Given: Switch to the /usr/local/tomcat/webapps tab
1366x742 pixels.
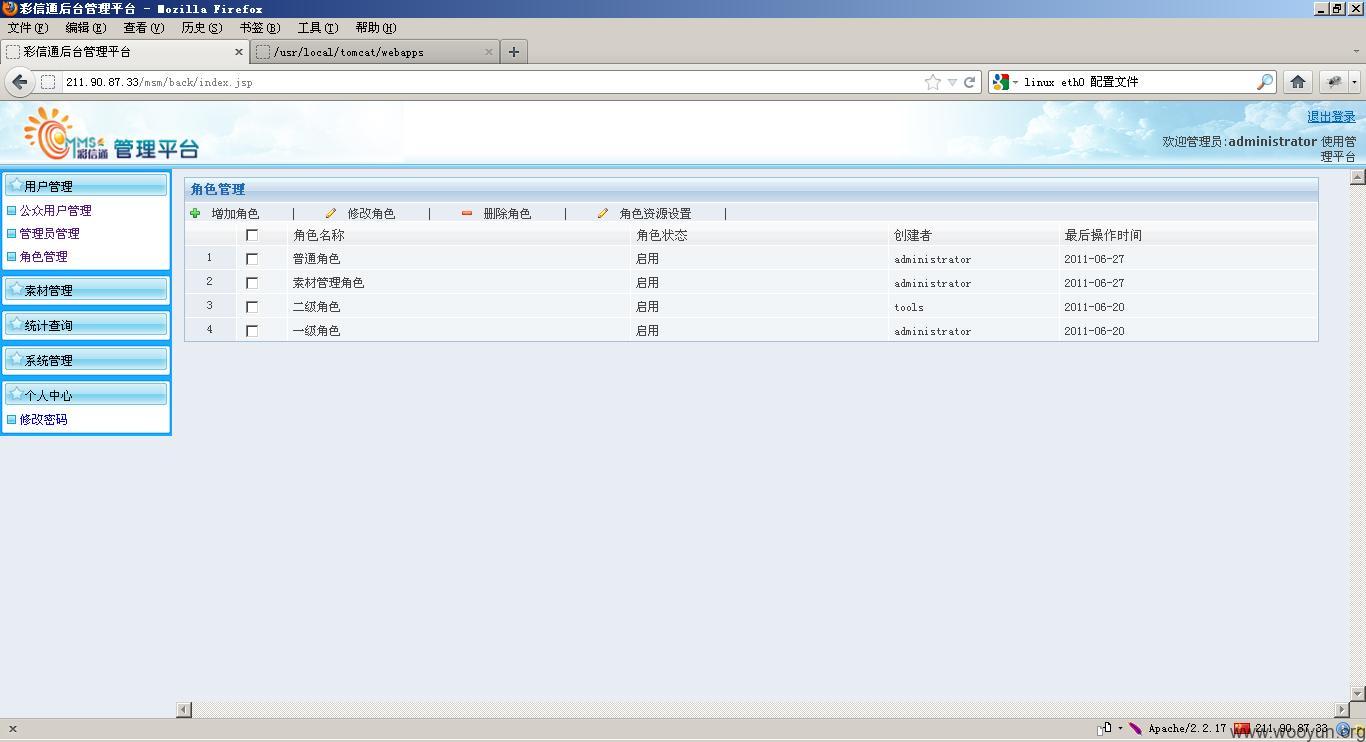Looking at the screenshot, I should [374, 52].
